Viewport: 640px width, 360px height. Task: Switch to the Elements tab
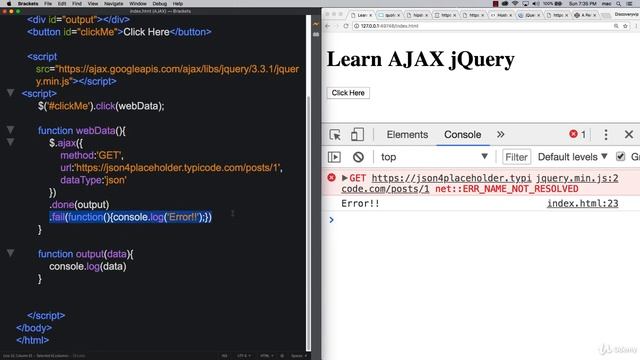(407, 135)
